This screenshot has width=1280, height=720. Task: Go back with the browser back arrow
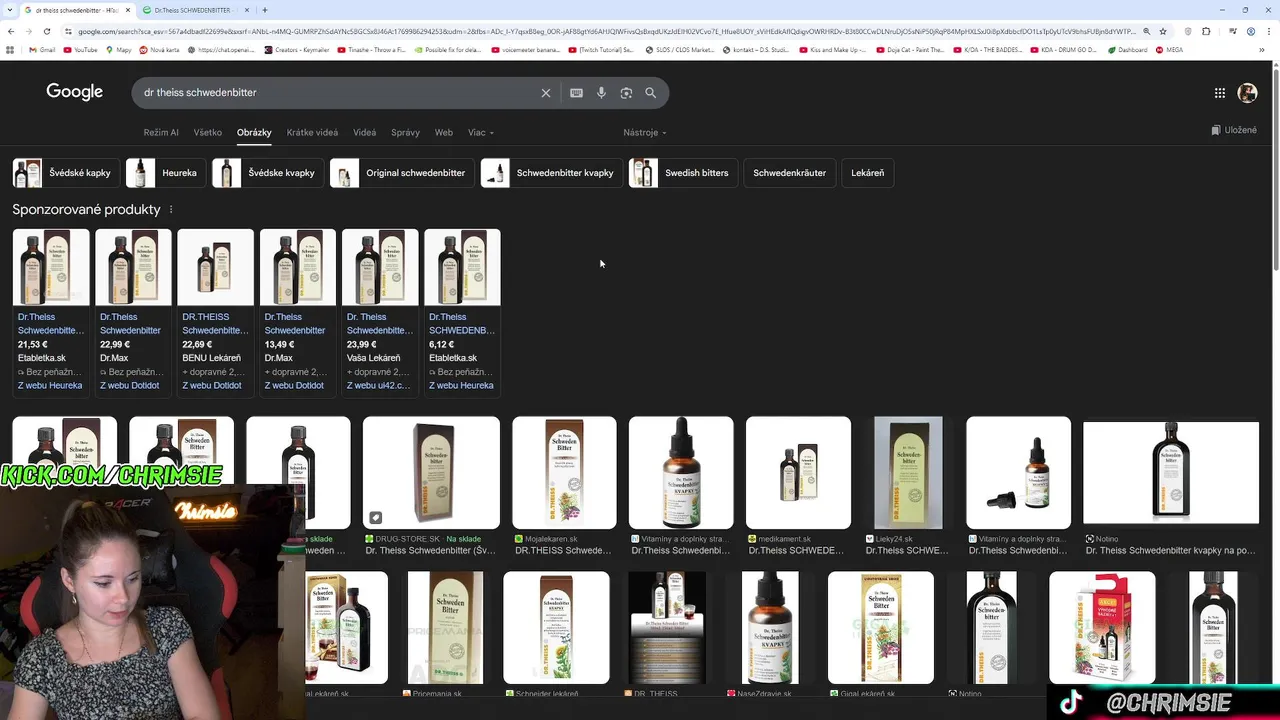coord(12,31)
